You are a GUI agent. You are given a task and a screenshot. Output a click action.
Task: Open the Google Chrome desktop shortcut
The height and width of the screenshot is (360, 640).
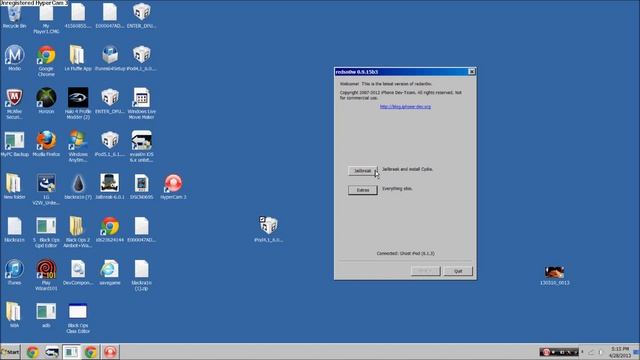click(x=46, y=60)
